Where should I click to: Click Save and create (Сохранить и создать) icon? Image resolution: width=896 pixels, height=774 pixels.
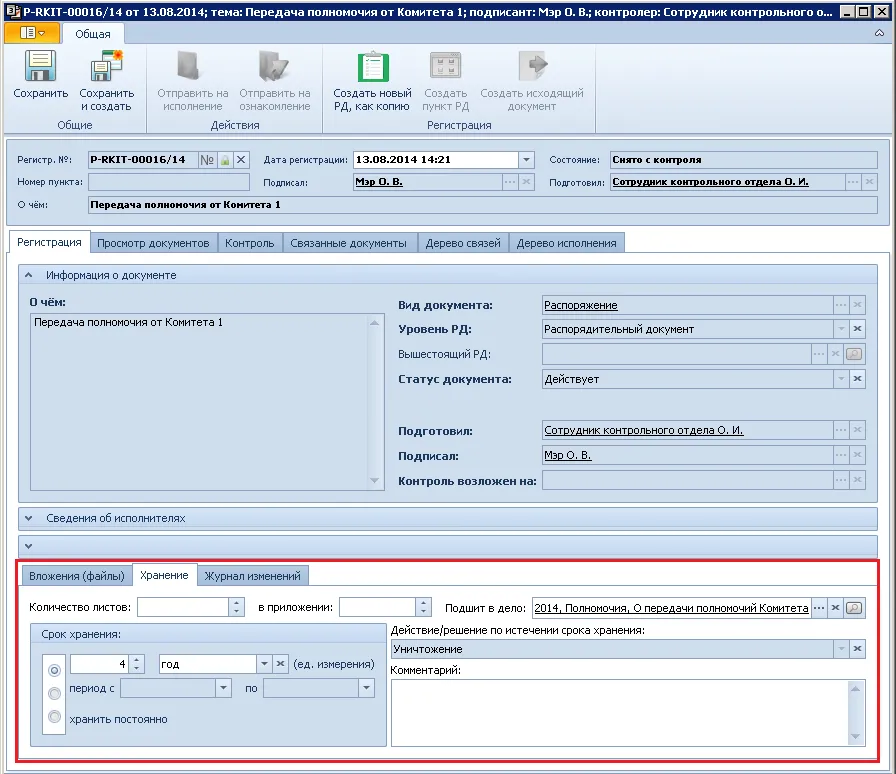pyautogui.click(x=106, y=68)
